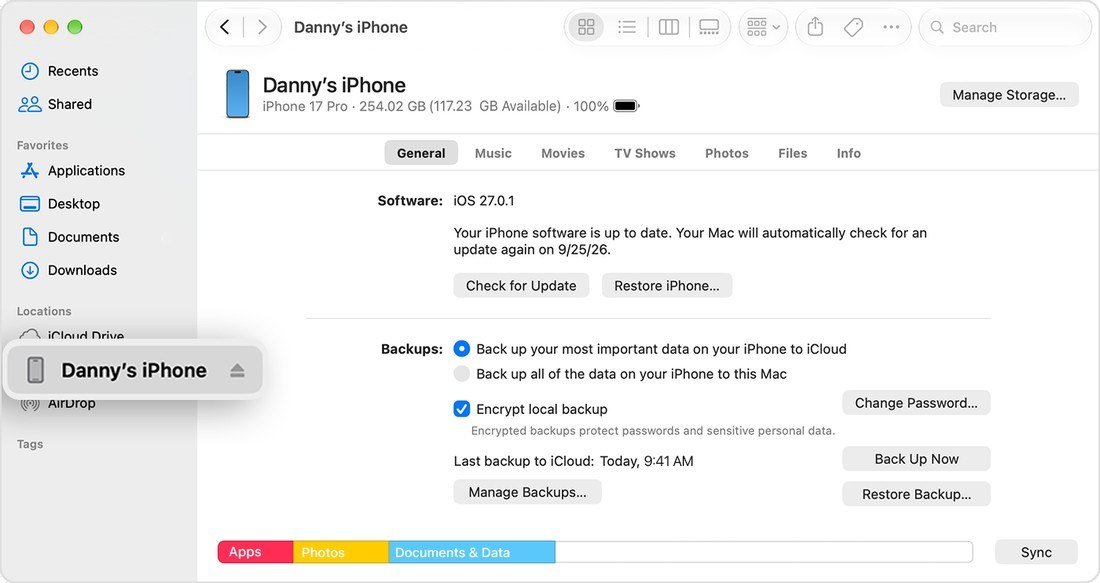Switch to icon grid view
Image resolution: width=1100 pixels, height=583 pixels.
[586, 27]
